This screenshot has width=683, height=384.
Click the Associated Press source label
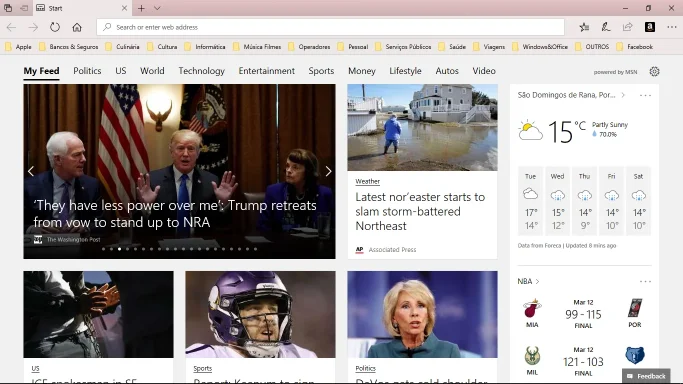pos(392,249)
